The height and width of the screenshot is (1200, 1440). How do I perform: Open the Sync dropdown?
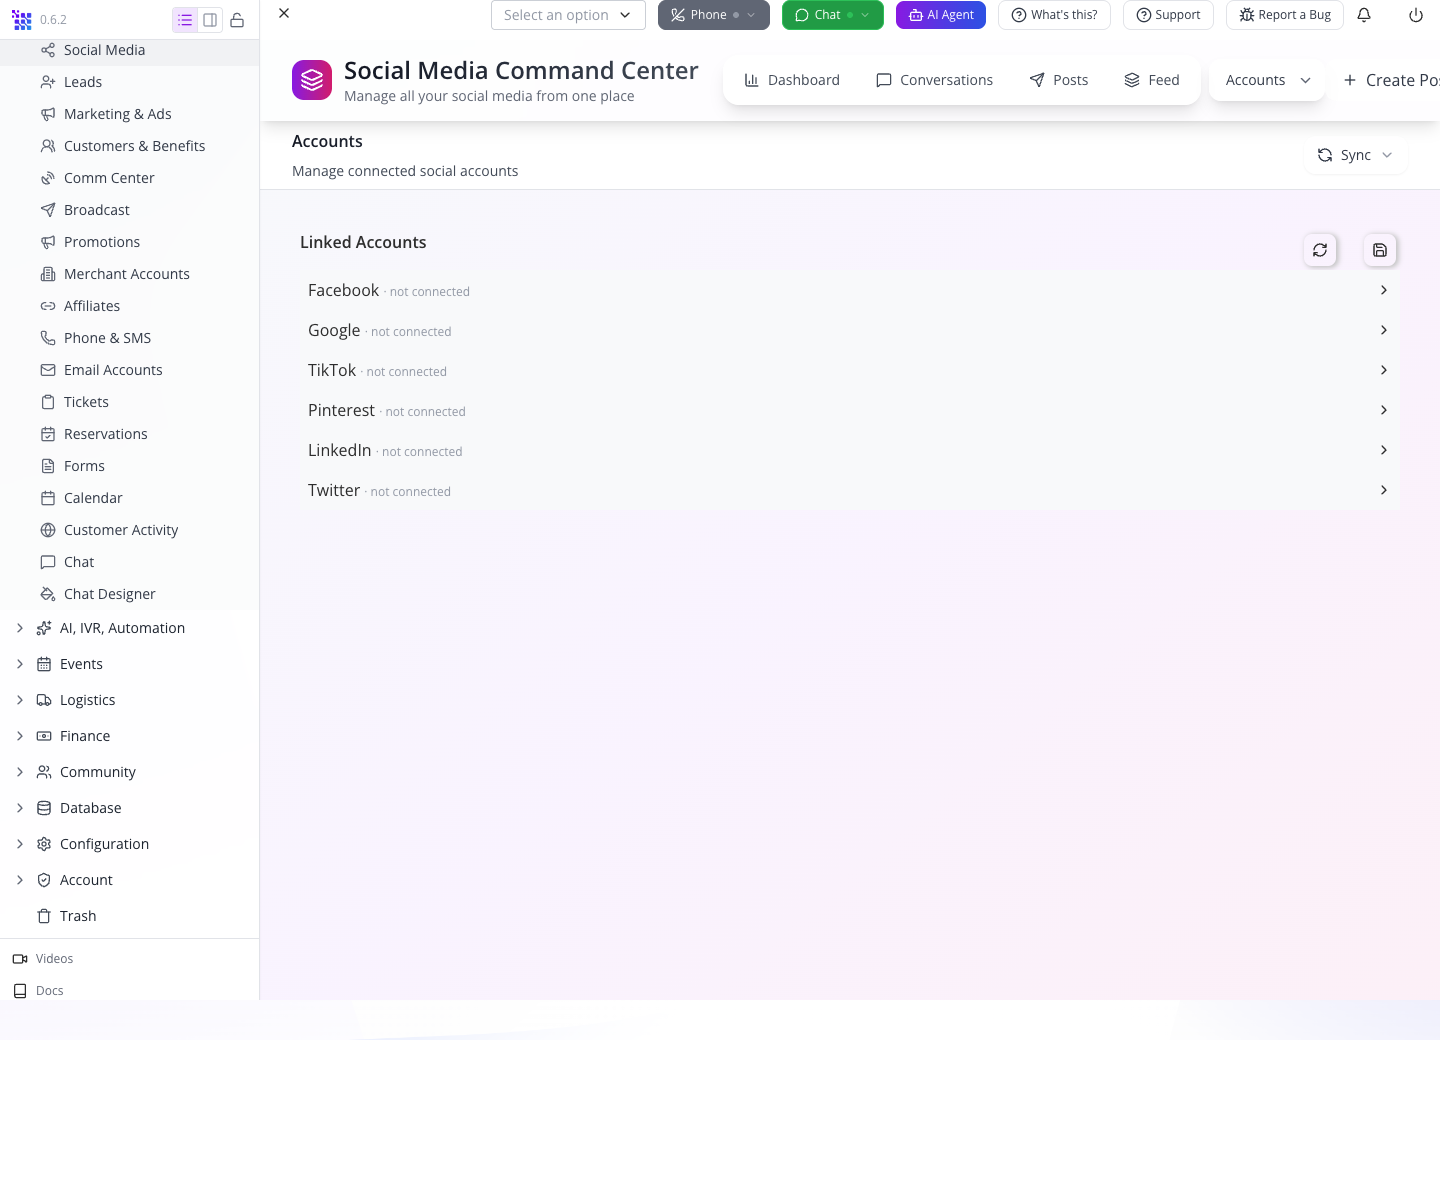coord(1355,155)
